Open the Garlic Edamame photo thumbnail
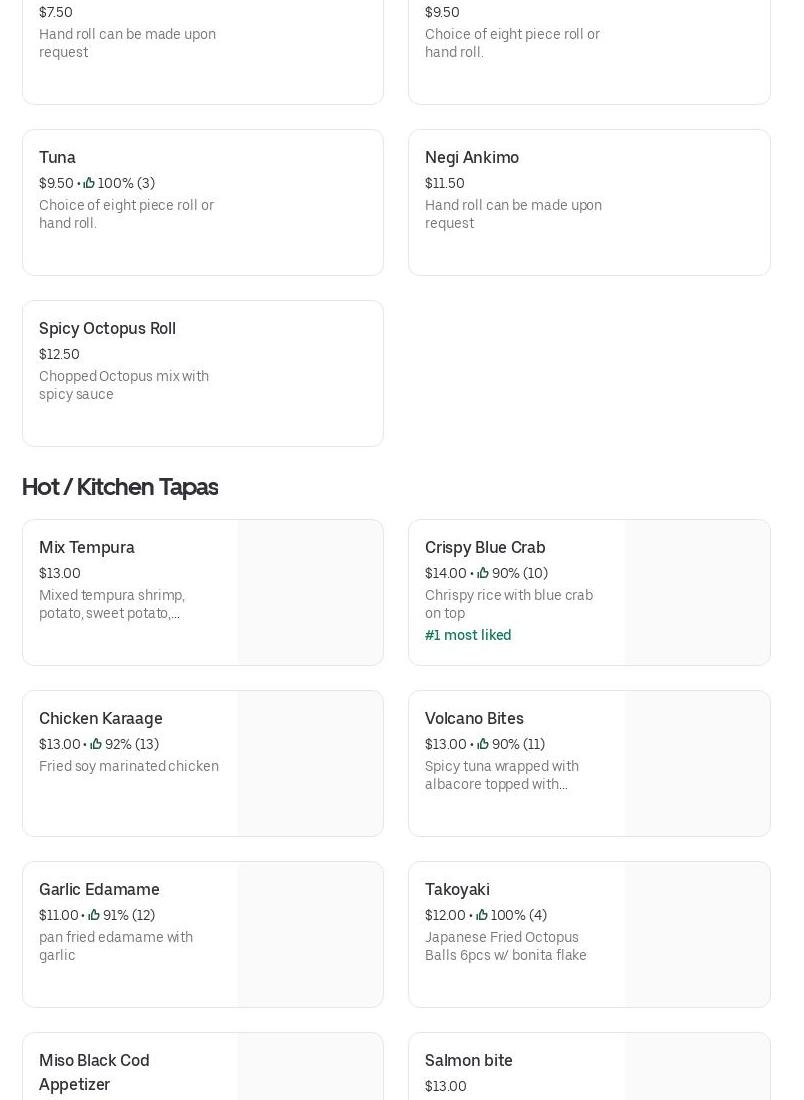This screenshot has width=804, height=1100. [x=310, y=934]
